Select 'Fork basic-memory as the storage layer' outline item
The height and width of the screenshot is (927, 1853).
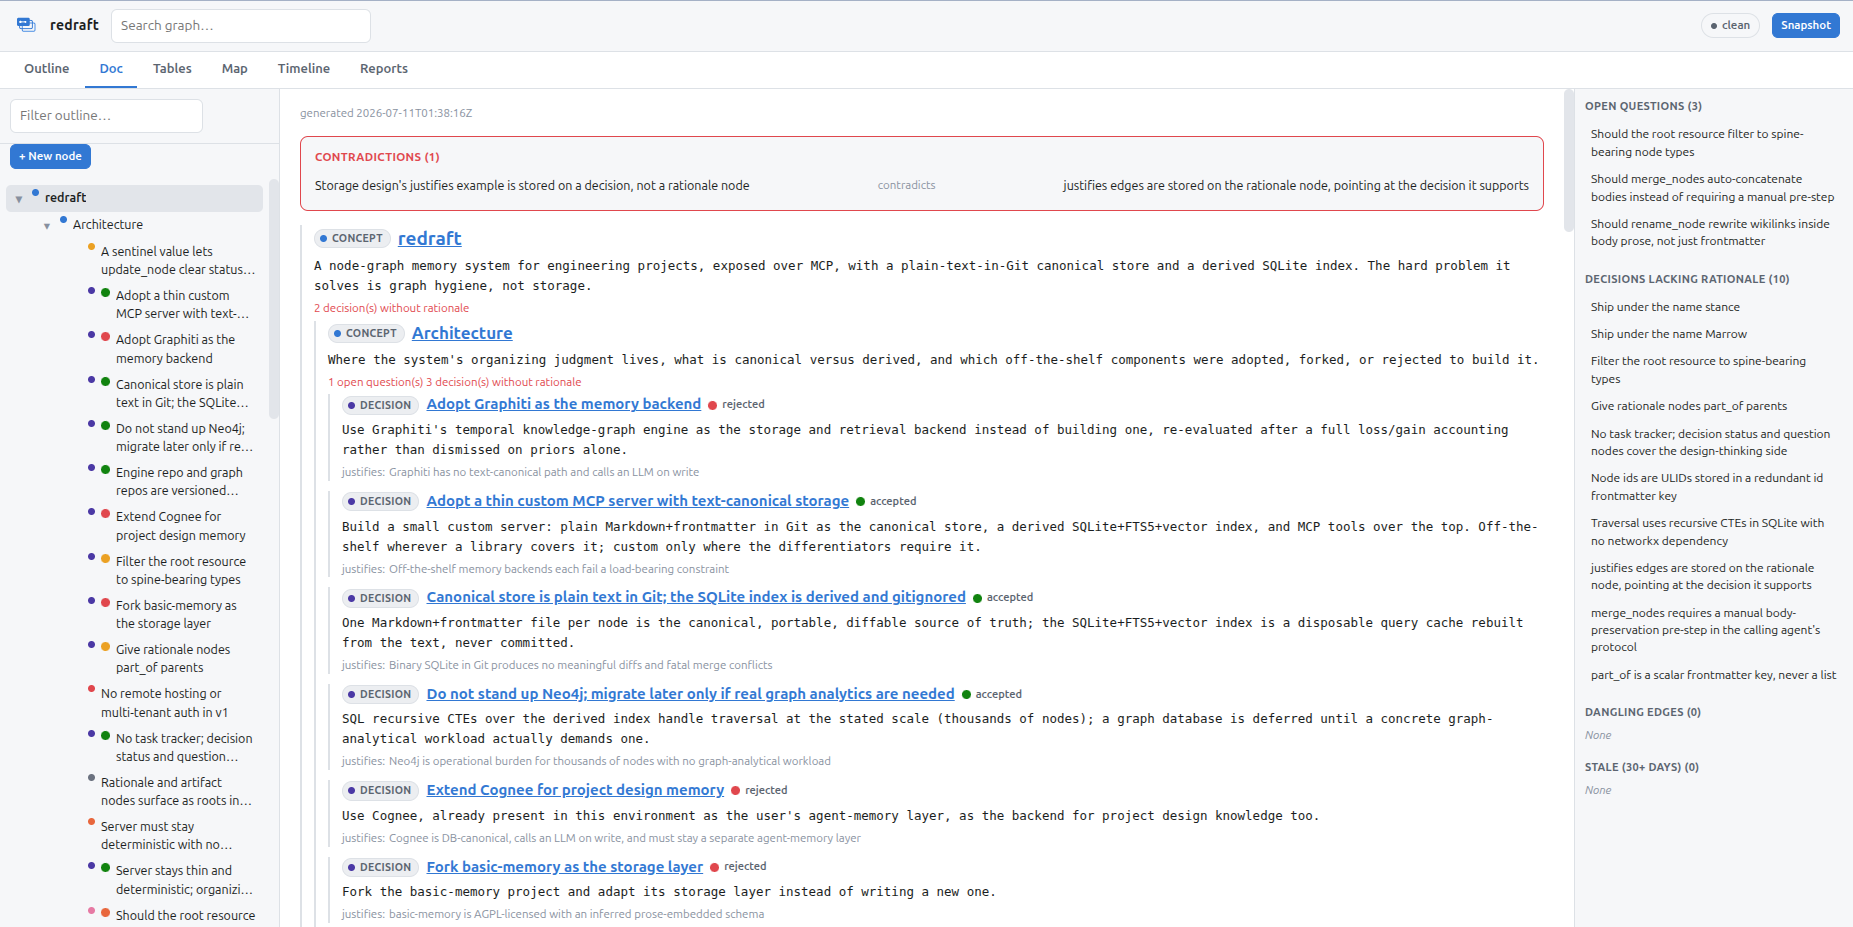click(176, 615)
